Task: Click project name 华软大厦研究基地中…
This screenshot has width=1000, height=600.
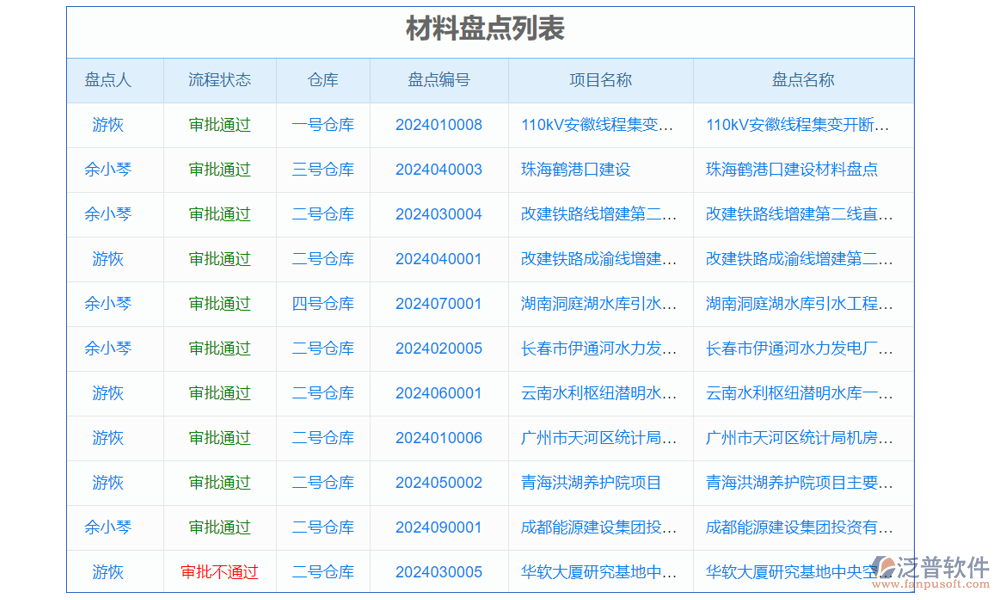Action: [599, 572]
